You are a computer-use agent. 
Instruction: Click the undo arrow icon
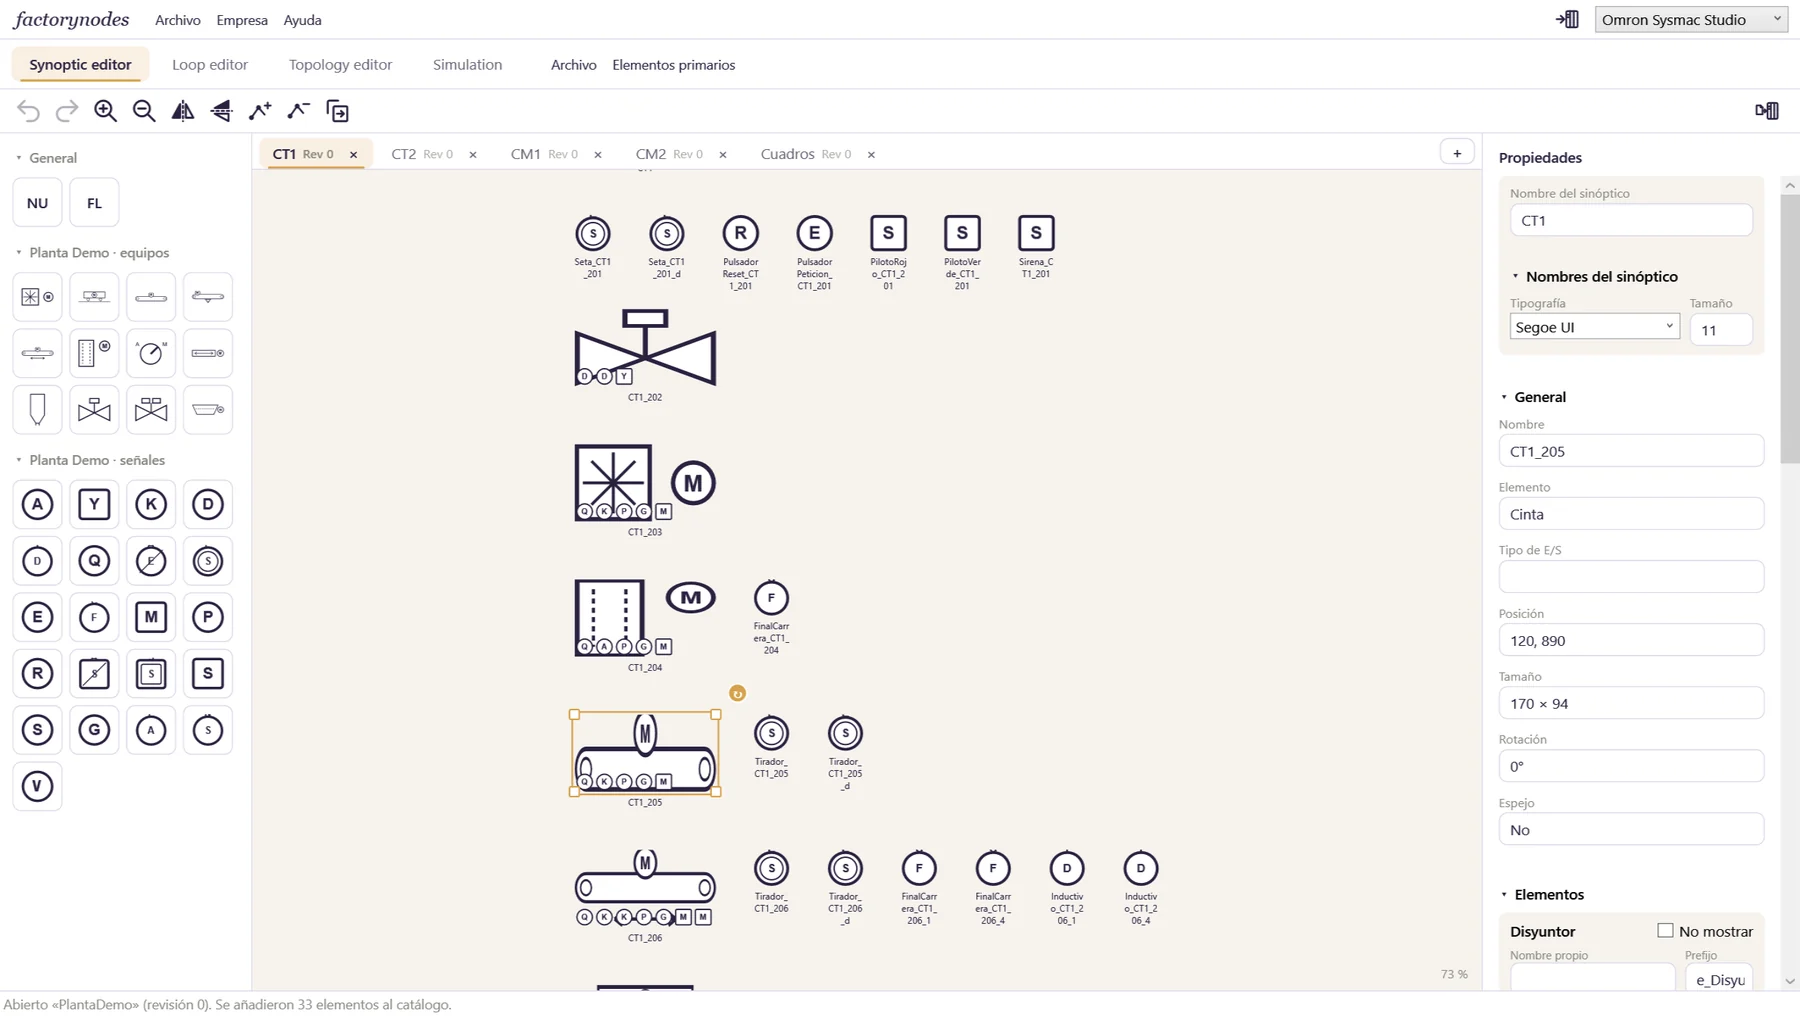click(x=28, y=111)
